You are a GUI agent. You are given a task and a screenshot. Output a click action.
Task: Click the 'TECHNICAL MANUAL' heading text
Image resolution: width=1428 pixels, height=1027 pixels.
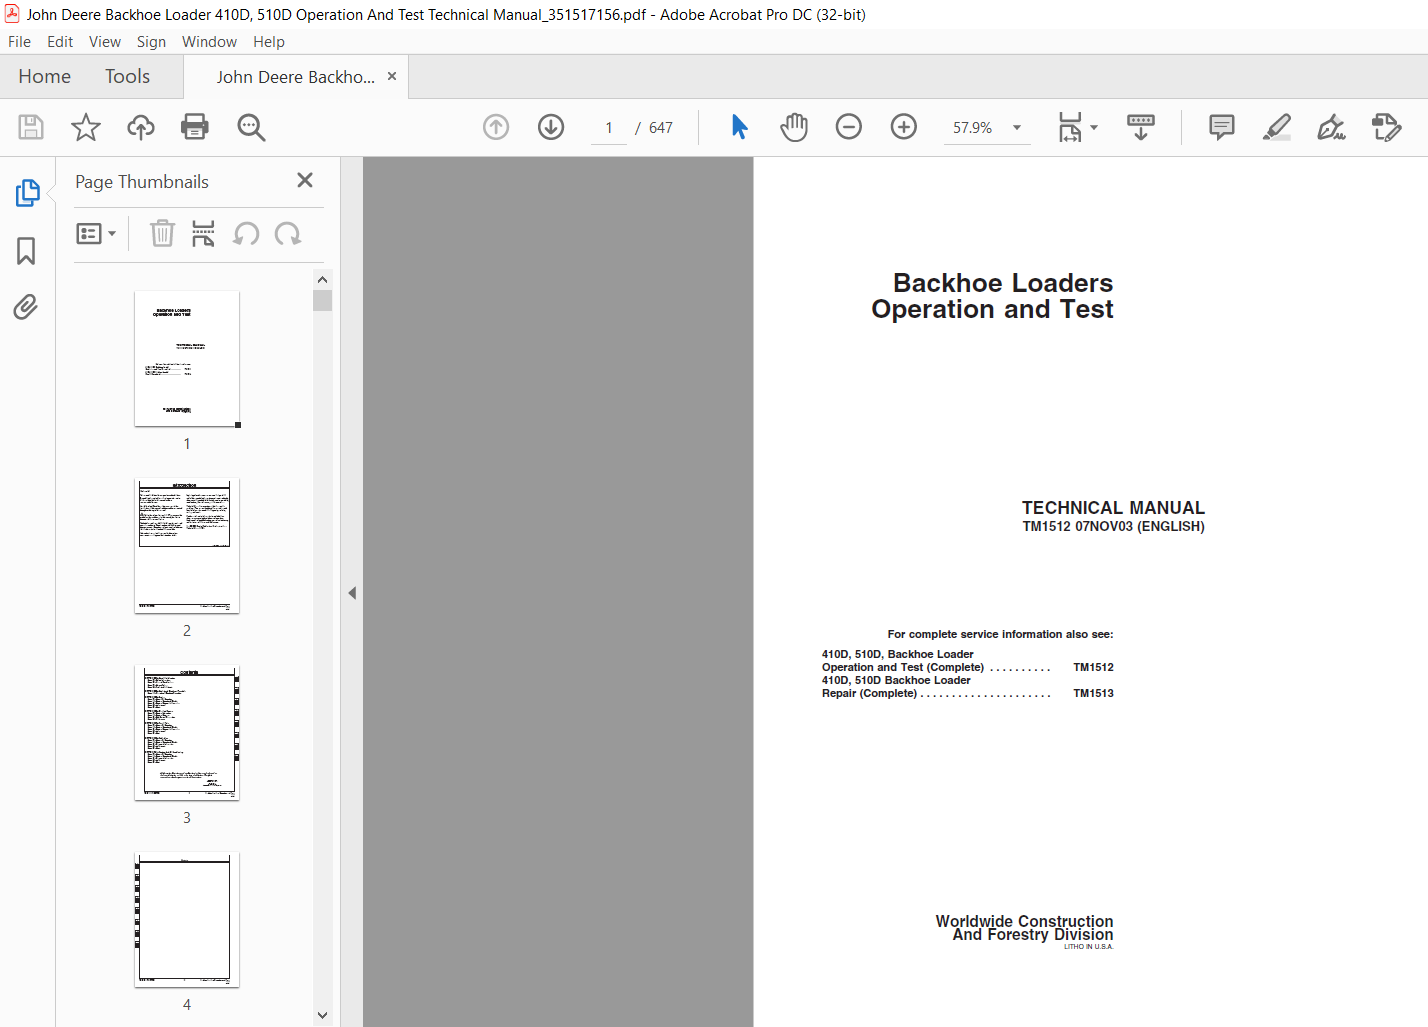[1113, 508]
